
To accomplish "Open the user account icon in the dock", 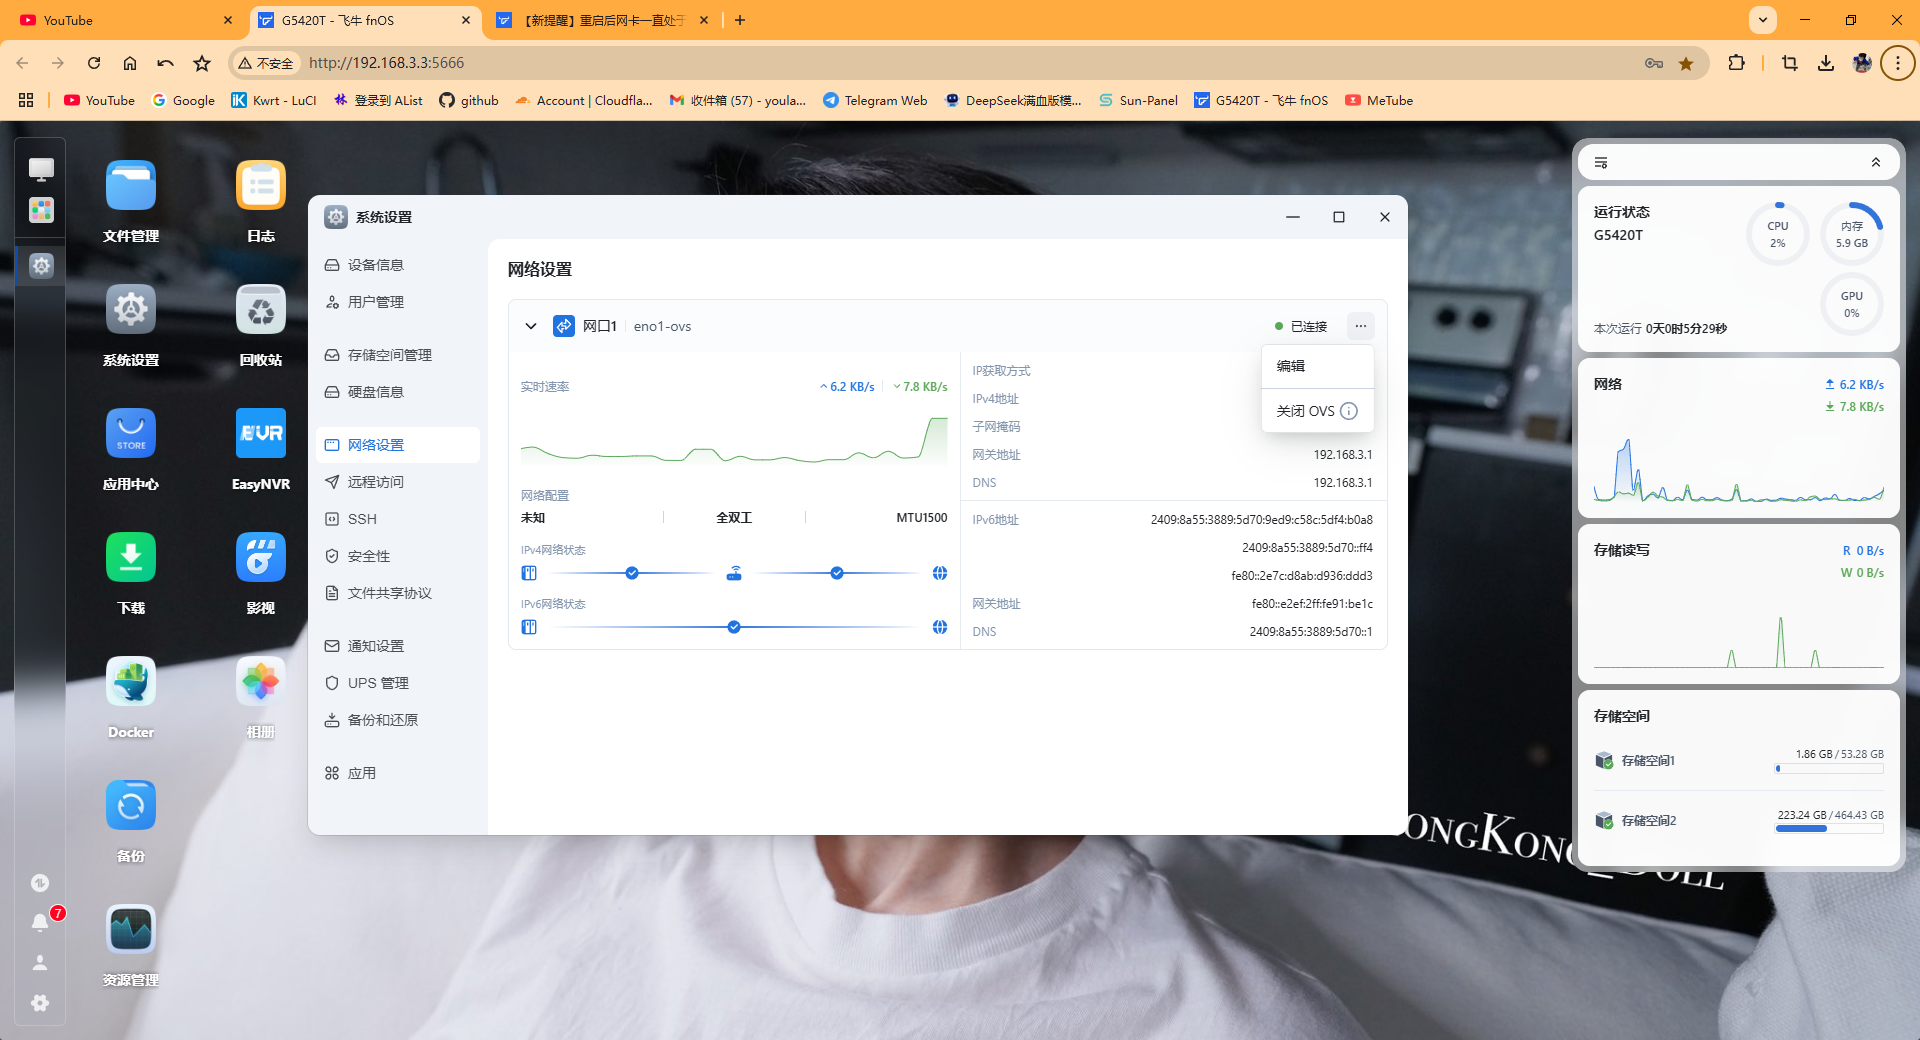I will pos(40,963).
